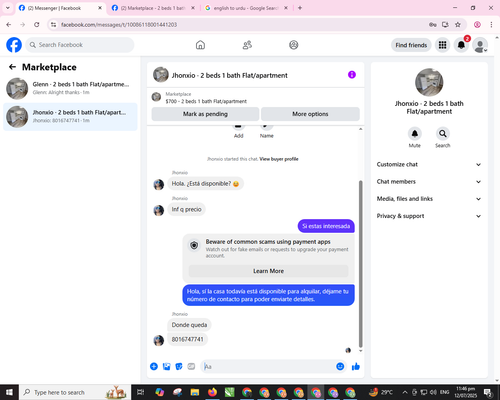Expand the Customize chat section
500x400 pixels.
[429, 164]
